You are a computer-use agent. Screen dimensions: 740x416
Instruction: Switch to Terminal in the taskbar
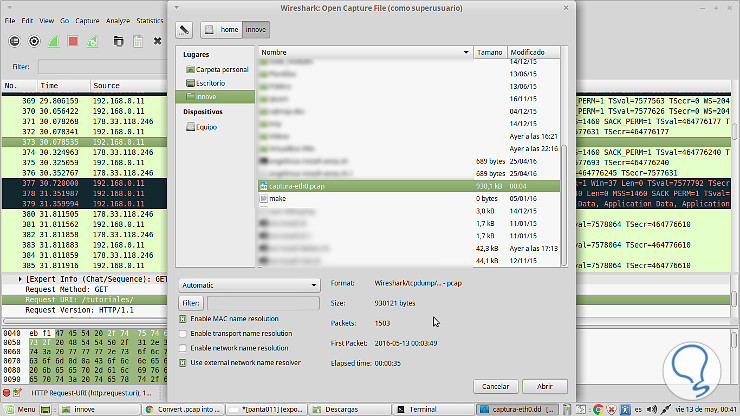pyautogui.click(x=432, y=409)
